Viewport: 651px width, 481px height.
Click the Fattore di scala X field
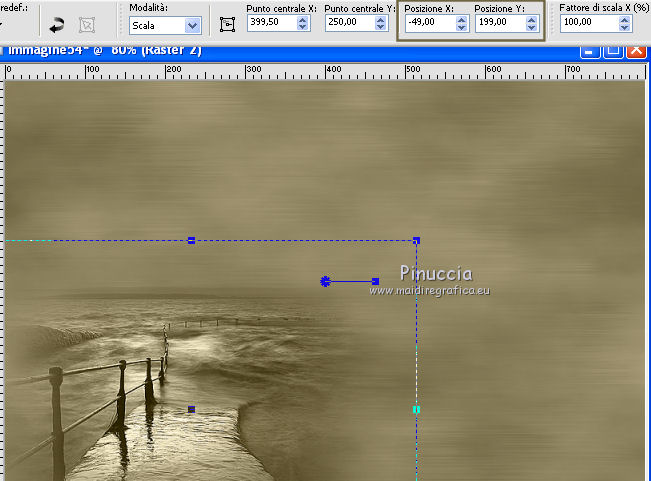pyautogui.click(x=590, y=23)
